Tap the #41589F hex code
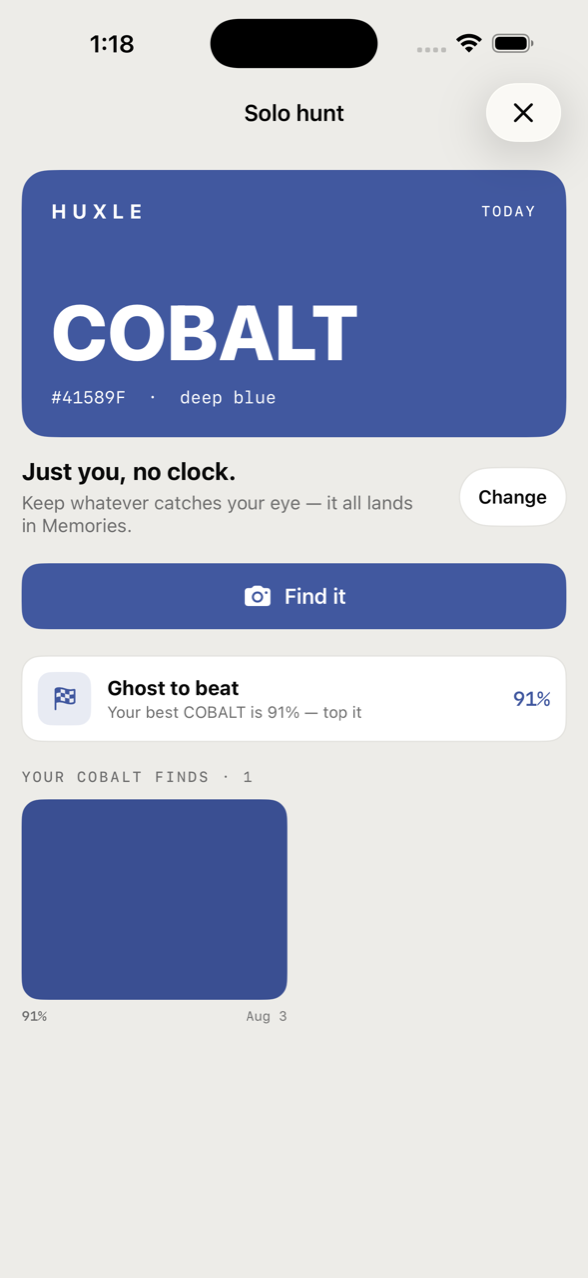This screenshot has height=1278, width=588. point(88,397)
